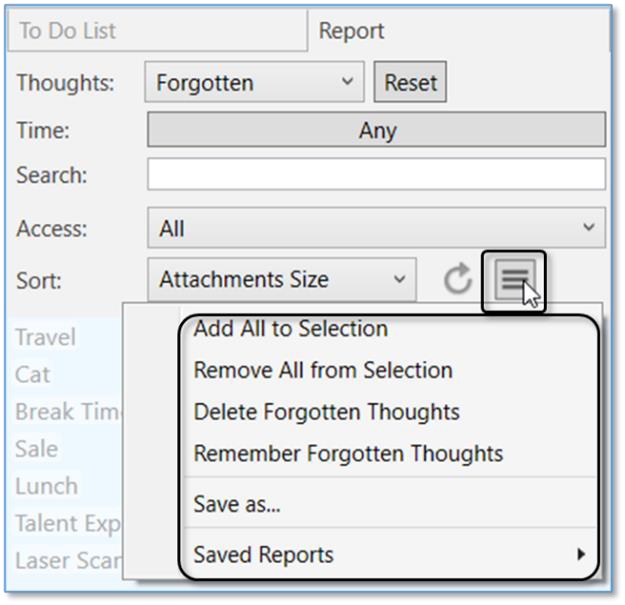The image size is (625, 605).
Task: Open the report options menu icon
Action: tap(513, 281)
